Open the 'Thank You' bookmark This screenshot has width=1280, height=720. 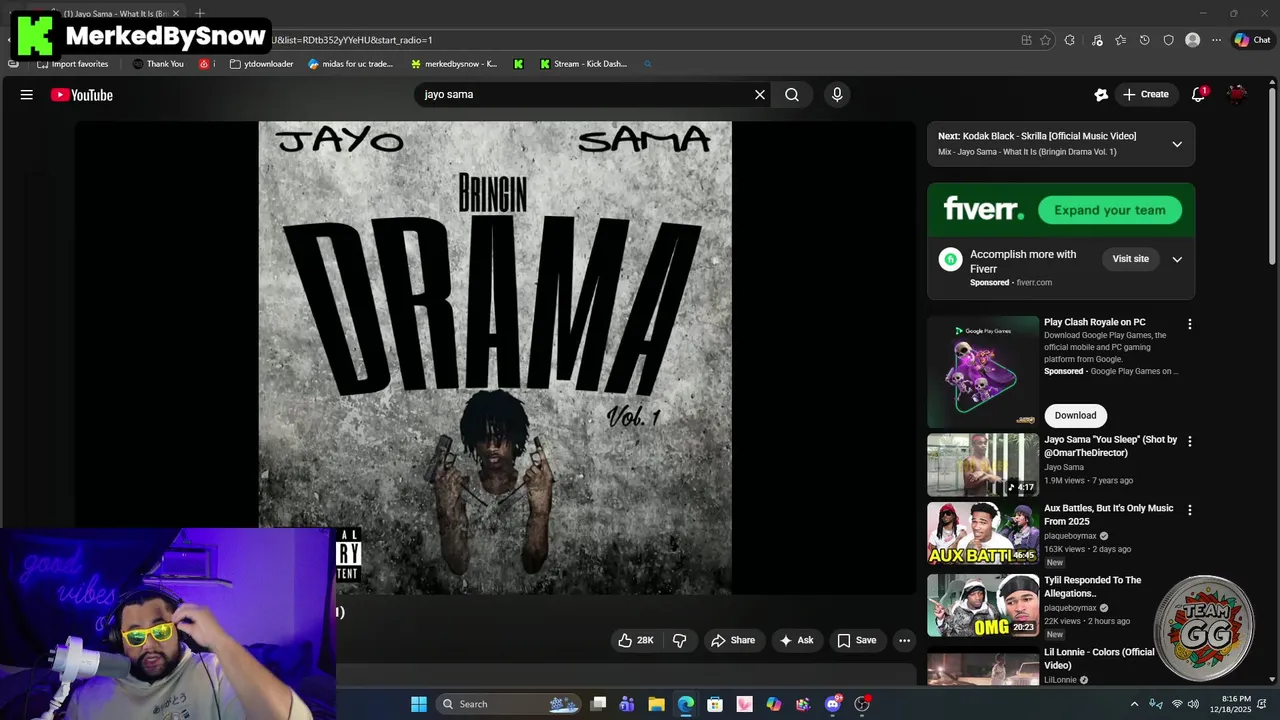[x=158, y=64]
